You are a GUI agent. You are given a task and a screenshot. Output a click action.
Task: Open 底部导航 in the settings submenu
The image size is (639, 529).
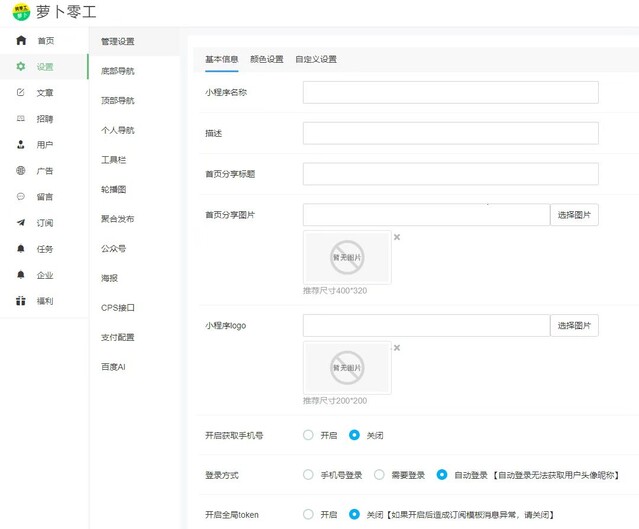[x=117, y=71]
